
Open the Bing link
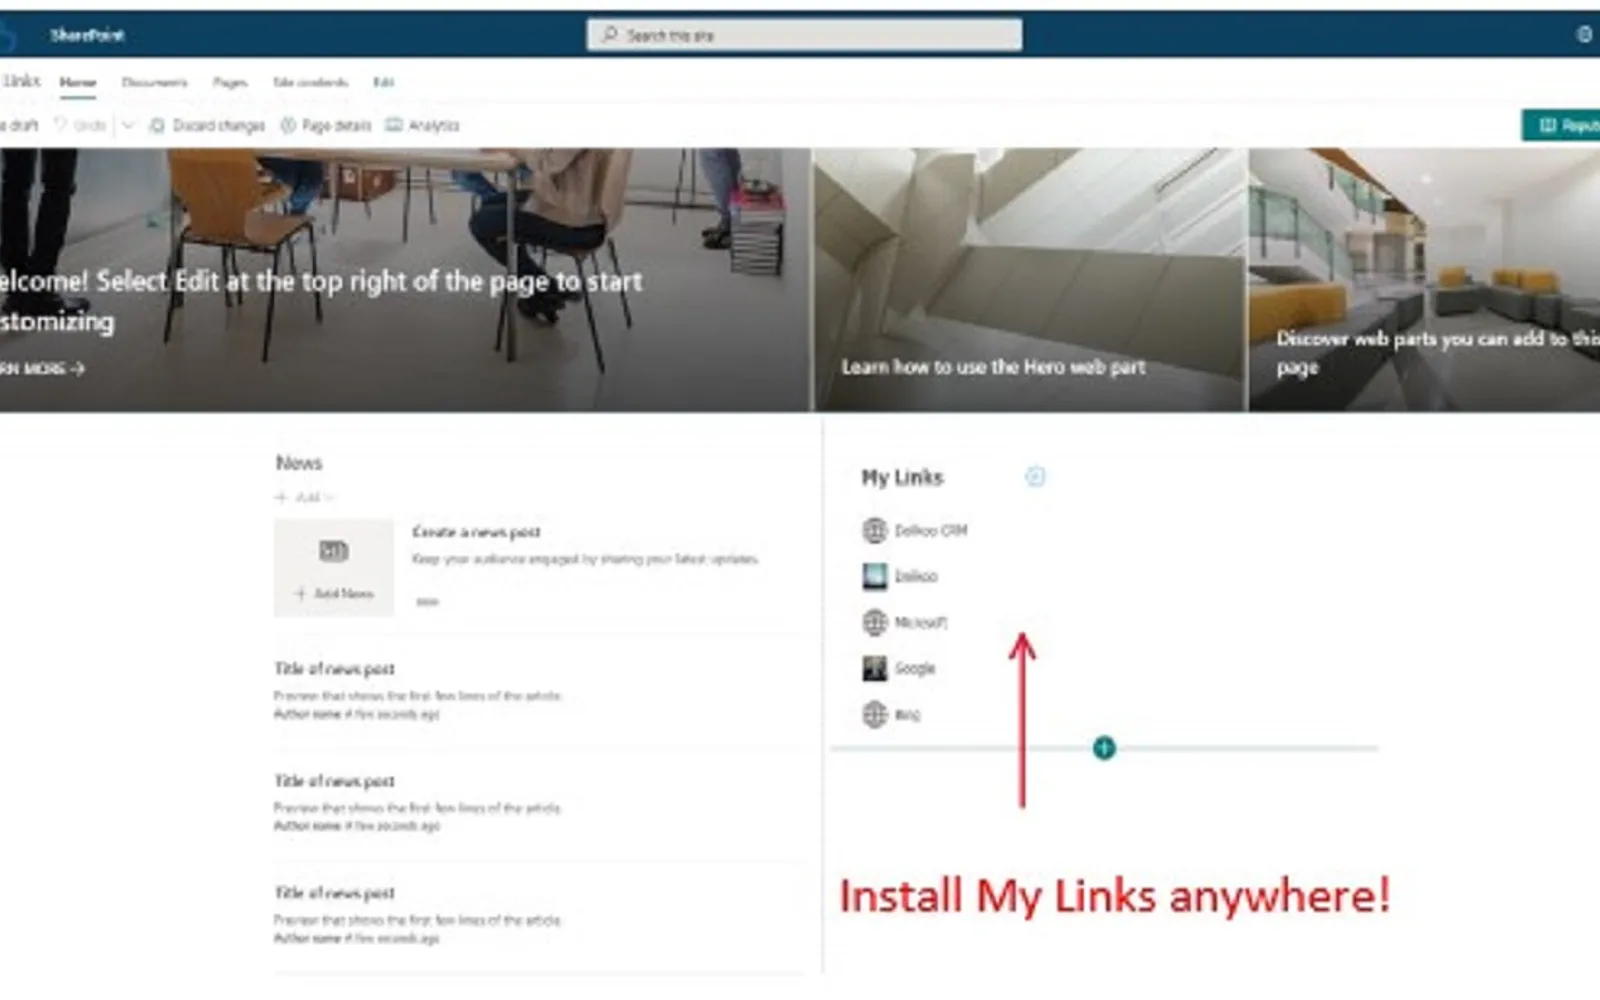(x=907, y=714)
